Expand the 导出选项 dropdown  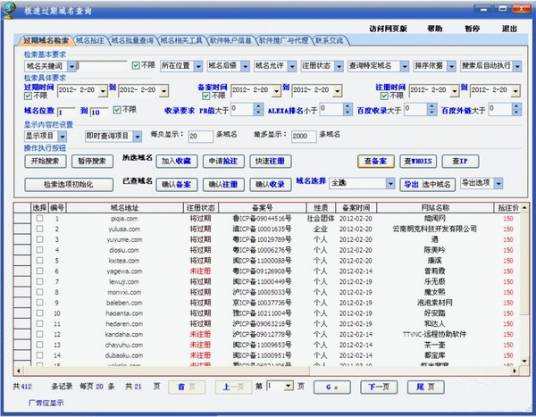click(x=499, y=184)
